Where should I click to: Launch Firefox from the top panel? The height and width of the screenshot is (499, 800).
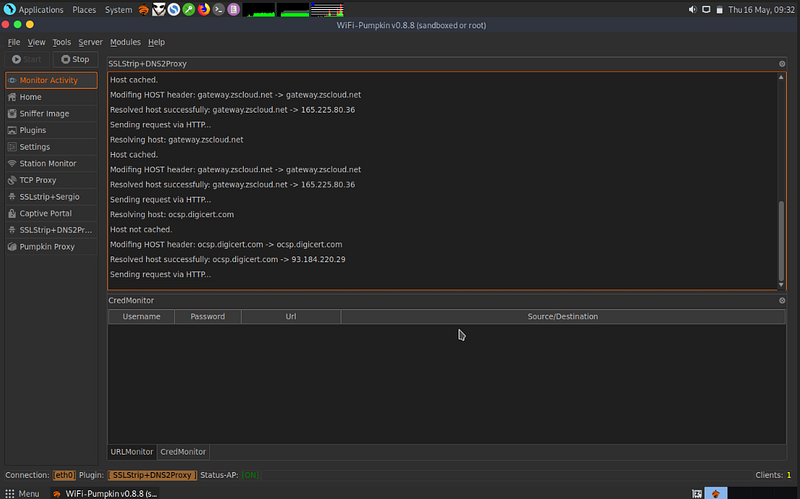point(204,10)
